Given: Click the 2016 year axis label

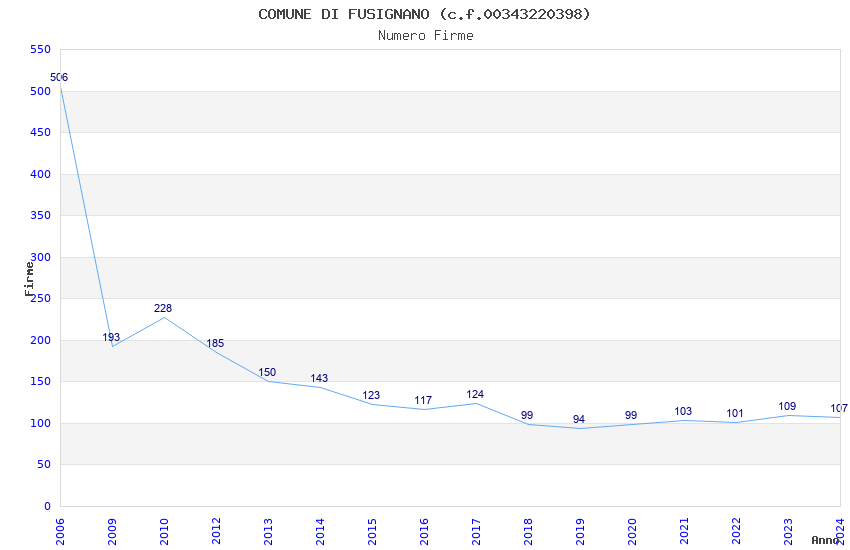Looking at the screenshot, I should click(424, 532).
